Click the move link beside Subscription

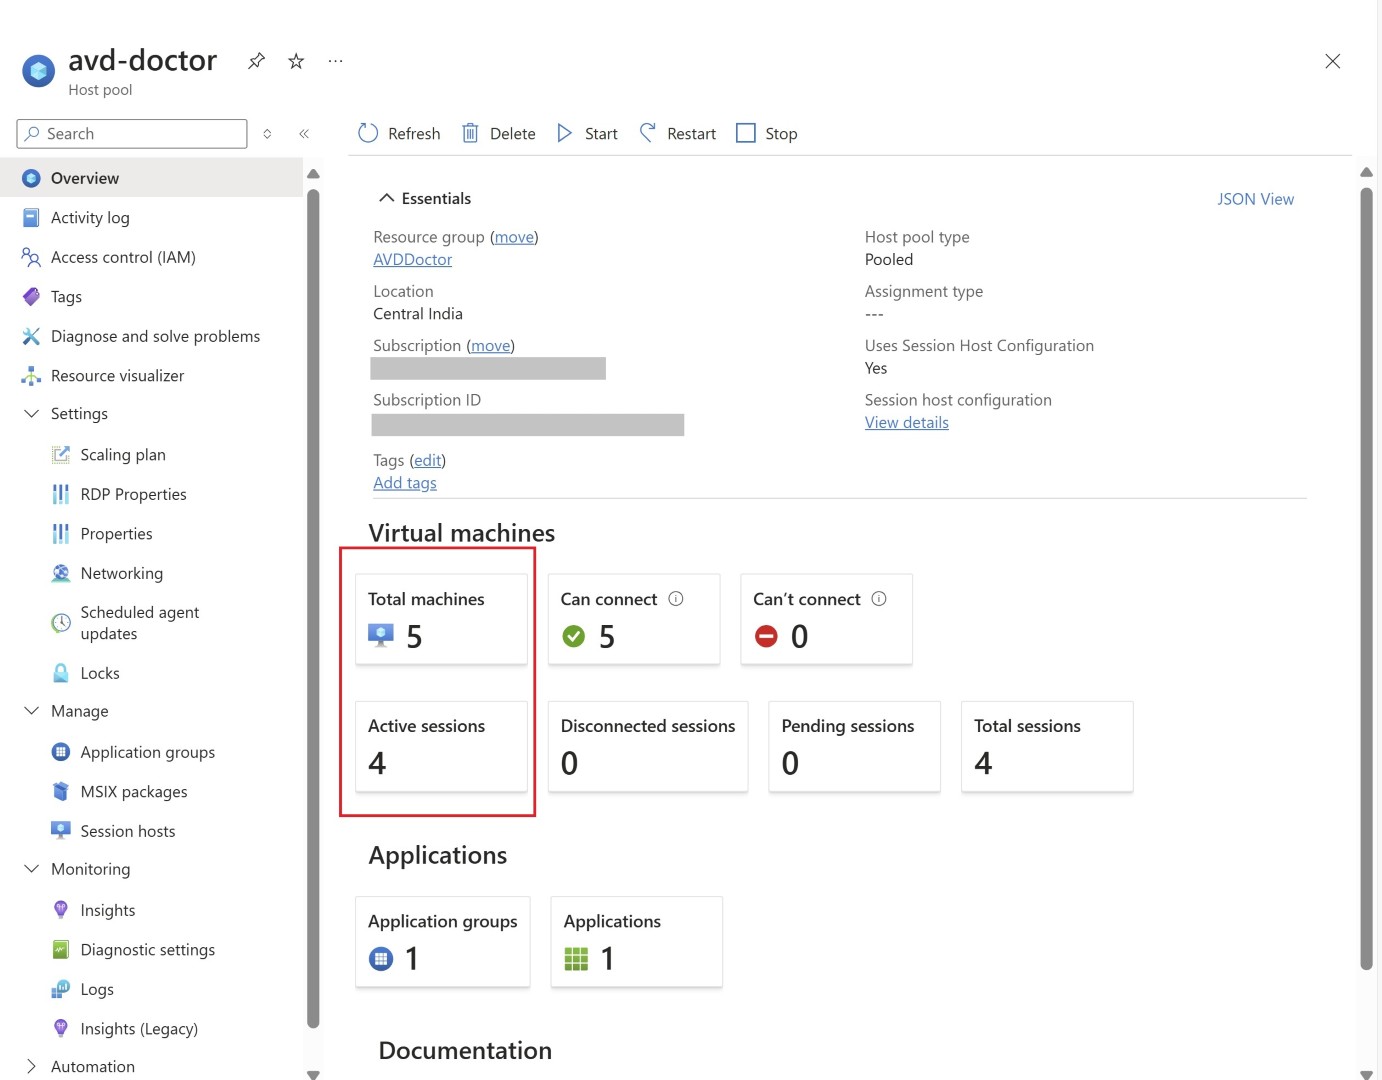pos(491,345)
